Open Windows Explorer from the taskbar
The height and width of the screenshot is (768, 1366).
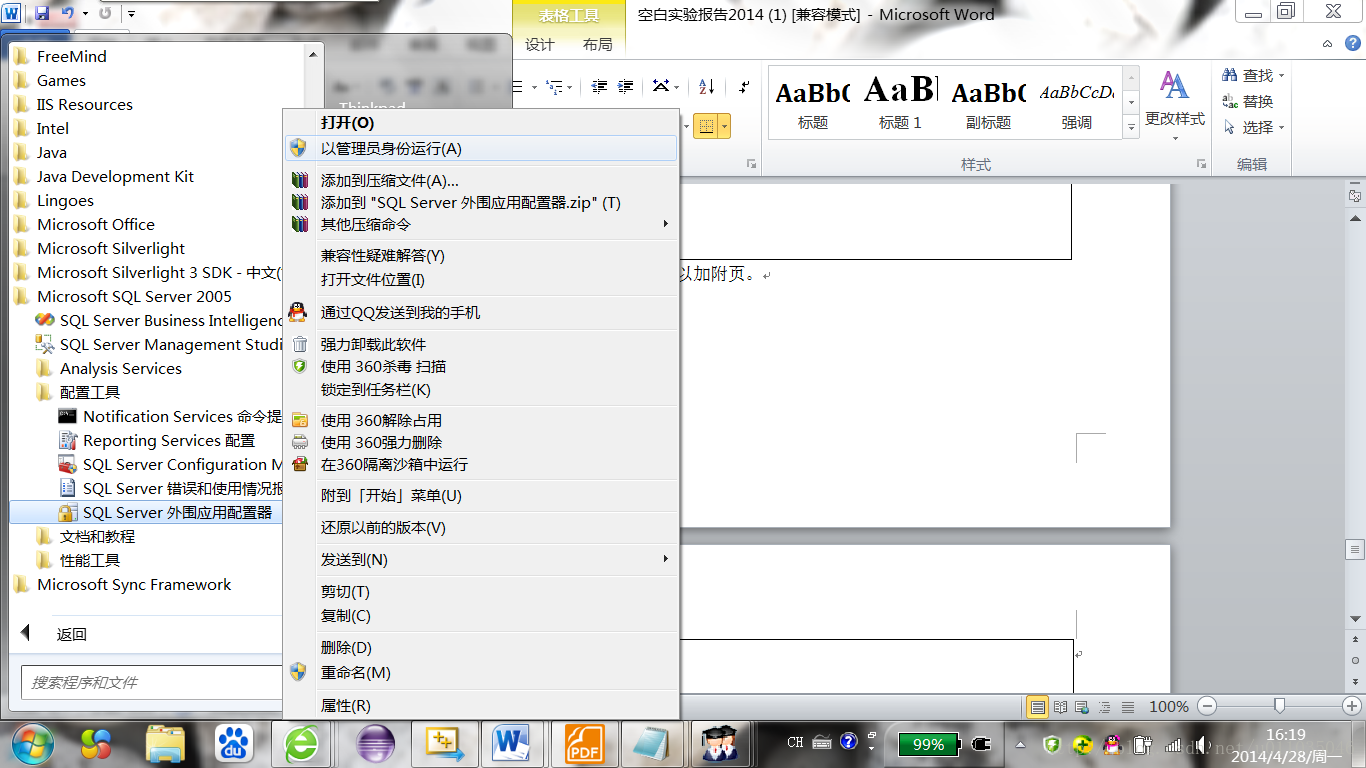(165, 743)
